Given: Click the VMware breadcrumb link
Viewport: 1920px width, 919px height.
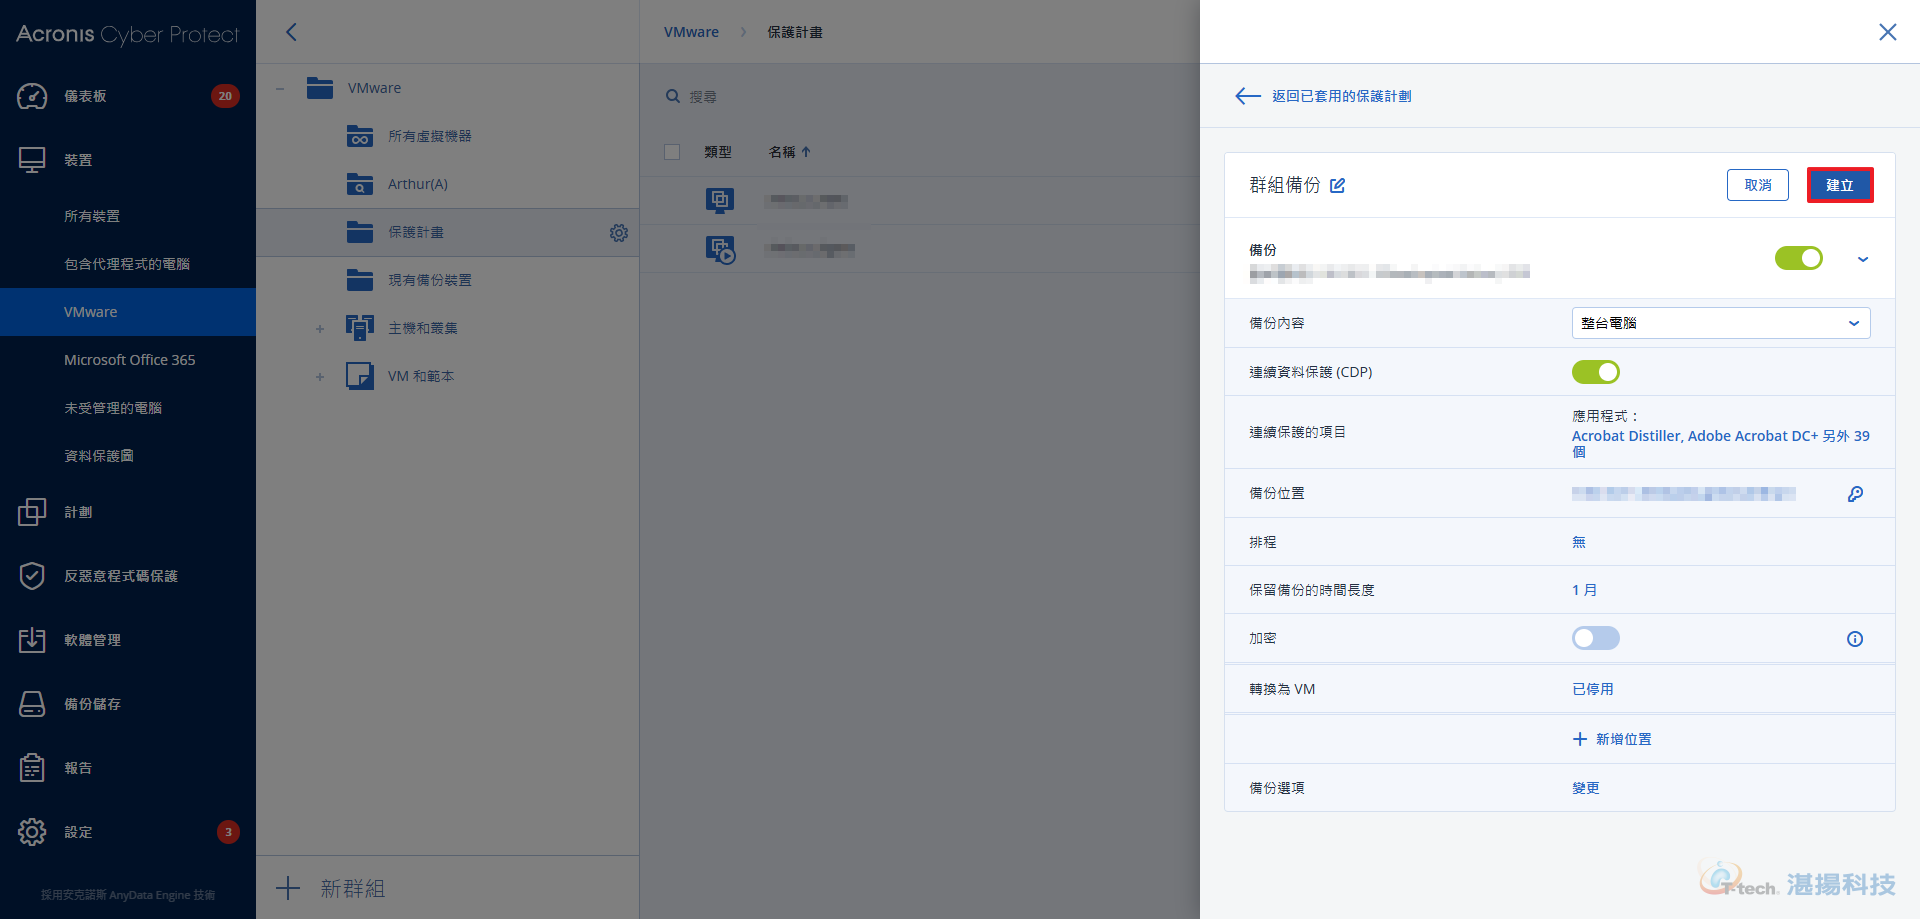Looking at the screenshot, I should [x=691, y=32].
